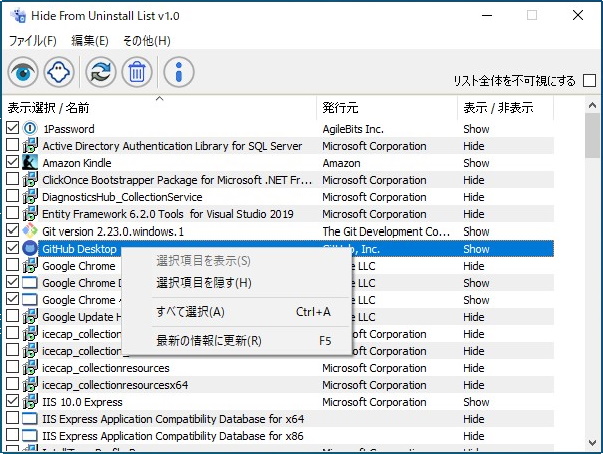
Task: Click the DiagnosticsHub_CollectionService row icon
Action: [x=30, y=197]
